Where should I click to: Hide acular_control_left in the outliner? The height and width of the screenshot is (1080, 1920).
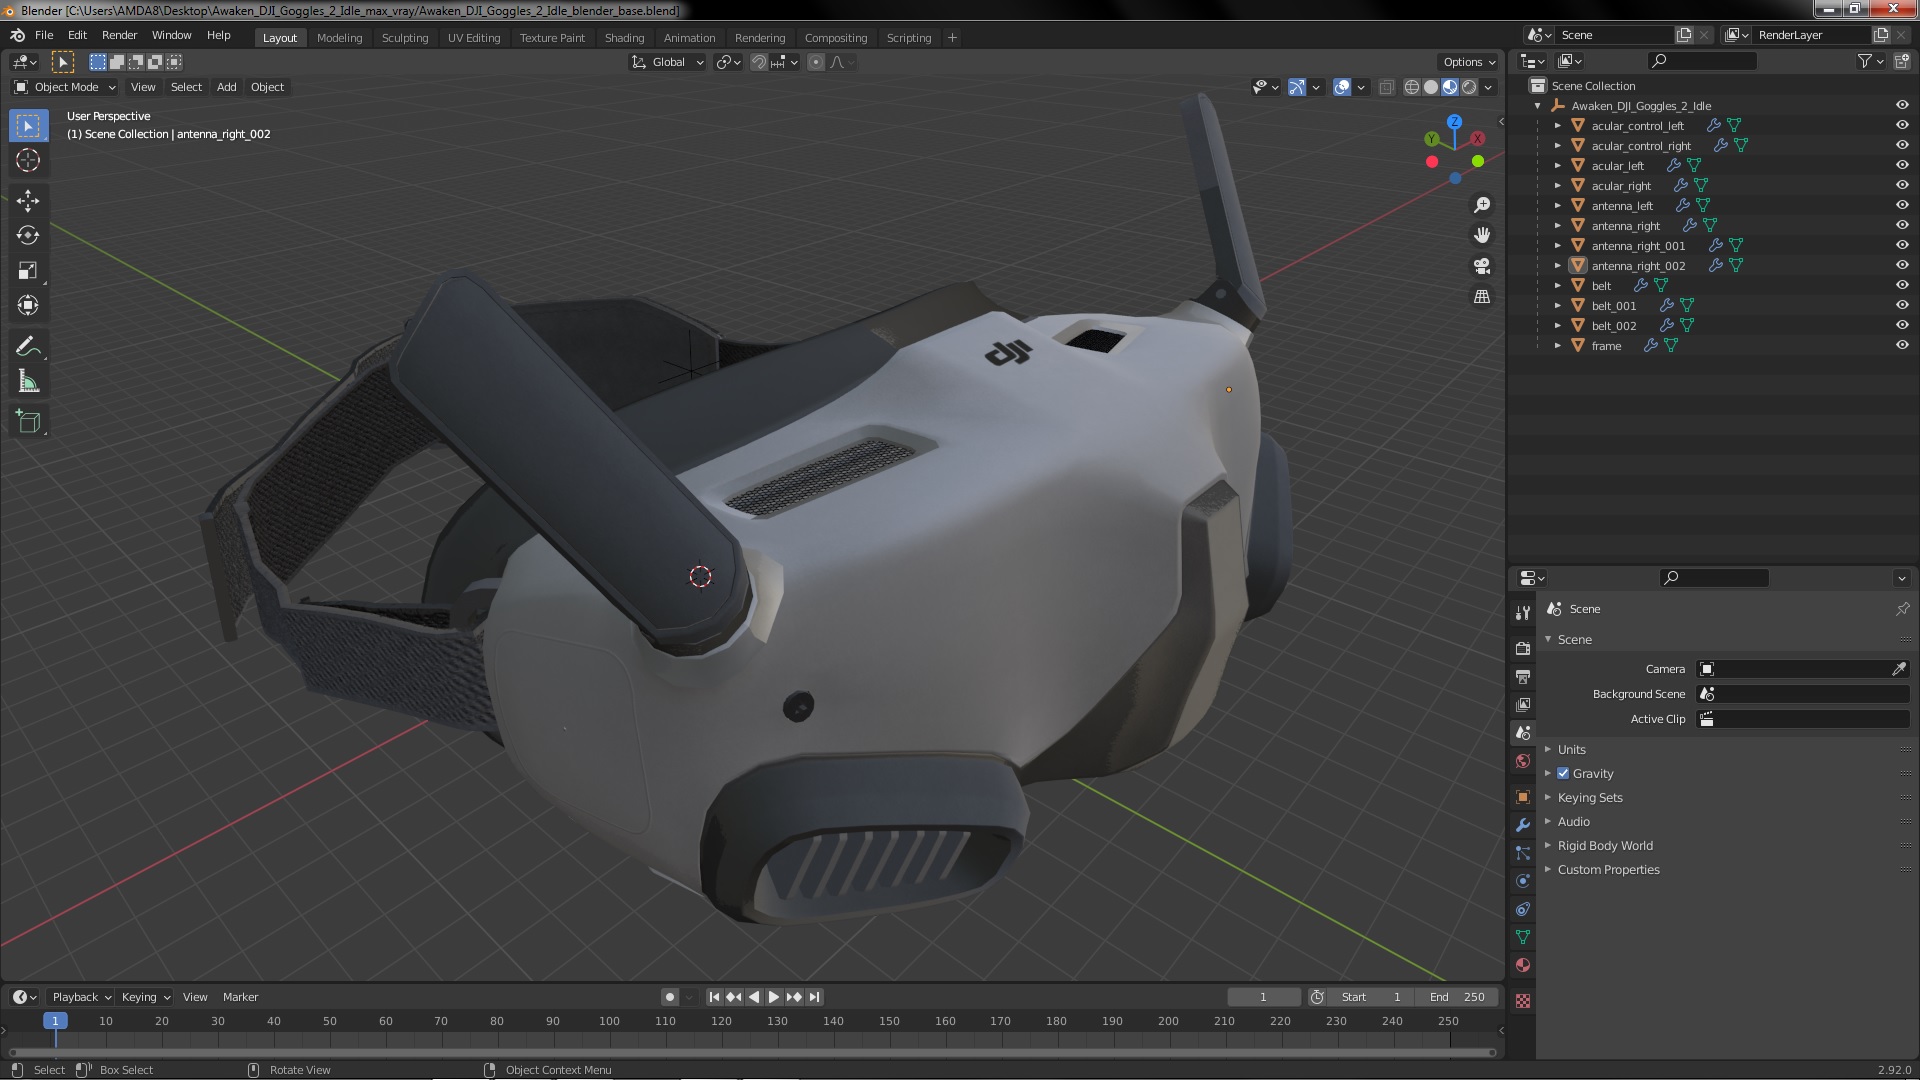pyautogui.click(x=1902, y=125)
